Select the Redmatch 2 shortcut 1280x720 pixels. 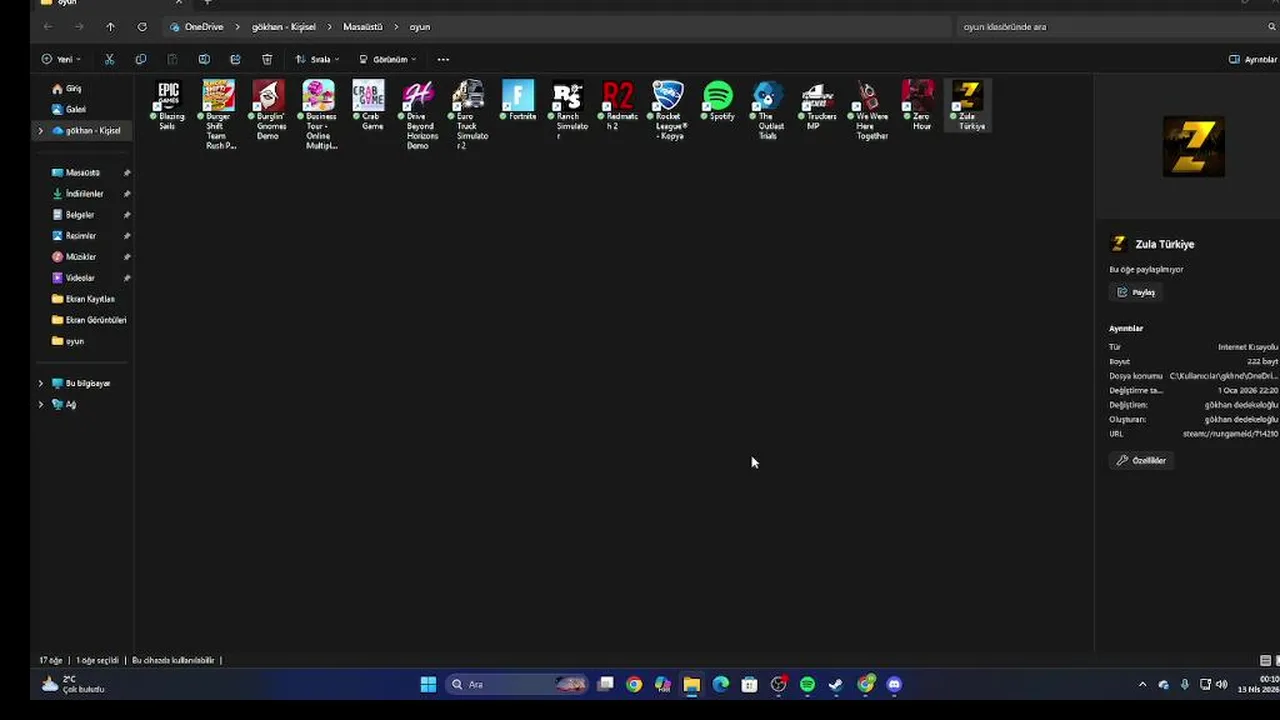[x=618, y=106]
